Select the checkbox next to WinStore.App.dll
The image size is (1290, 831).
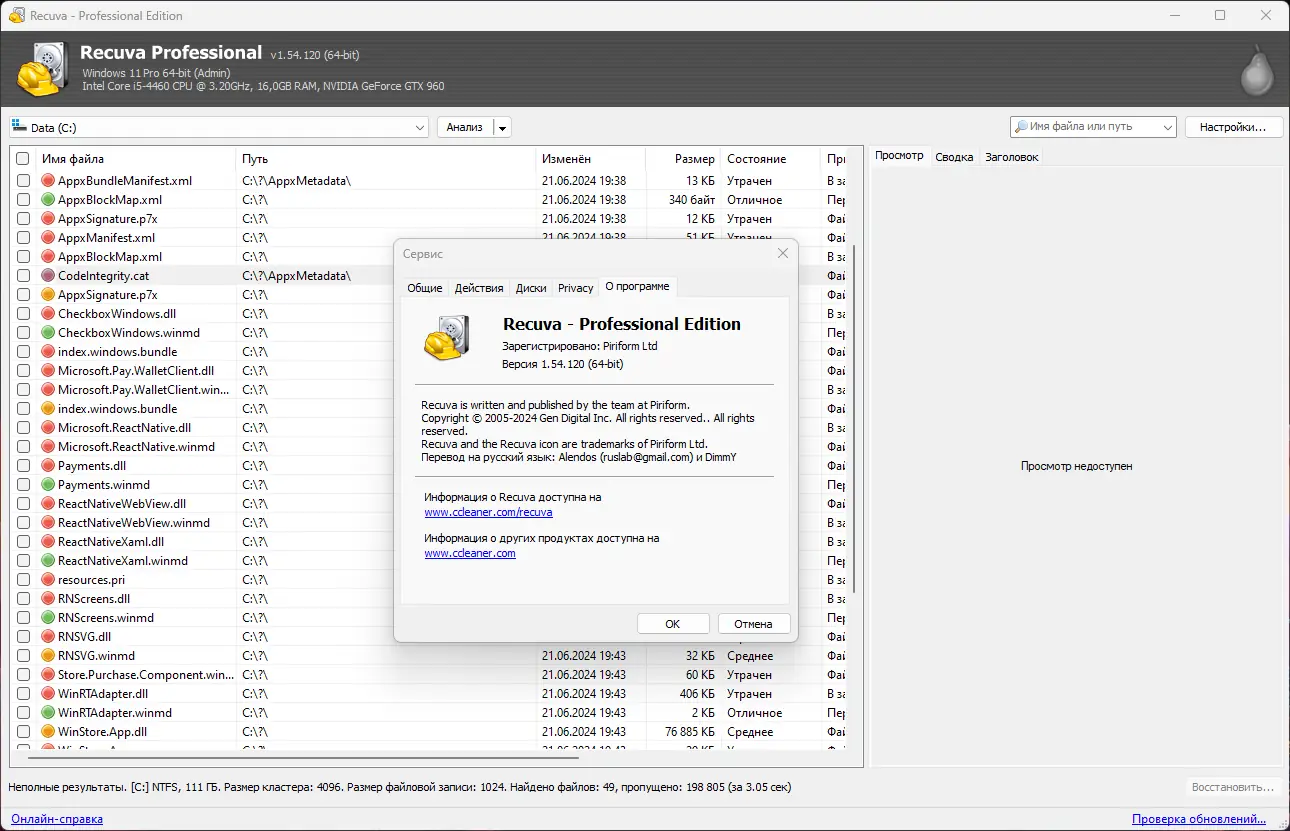23,731
